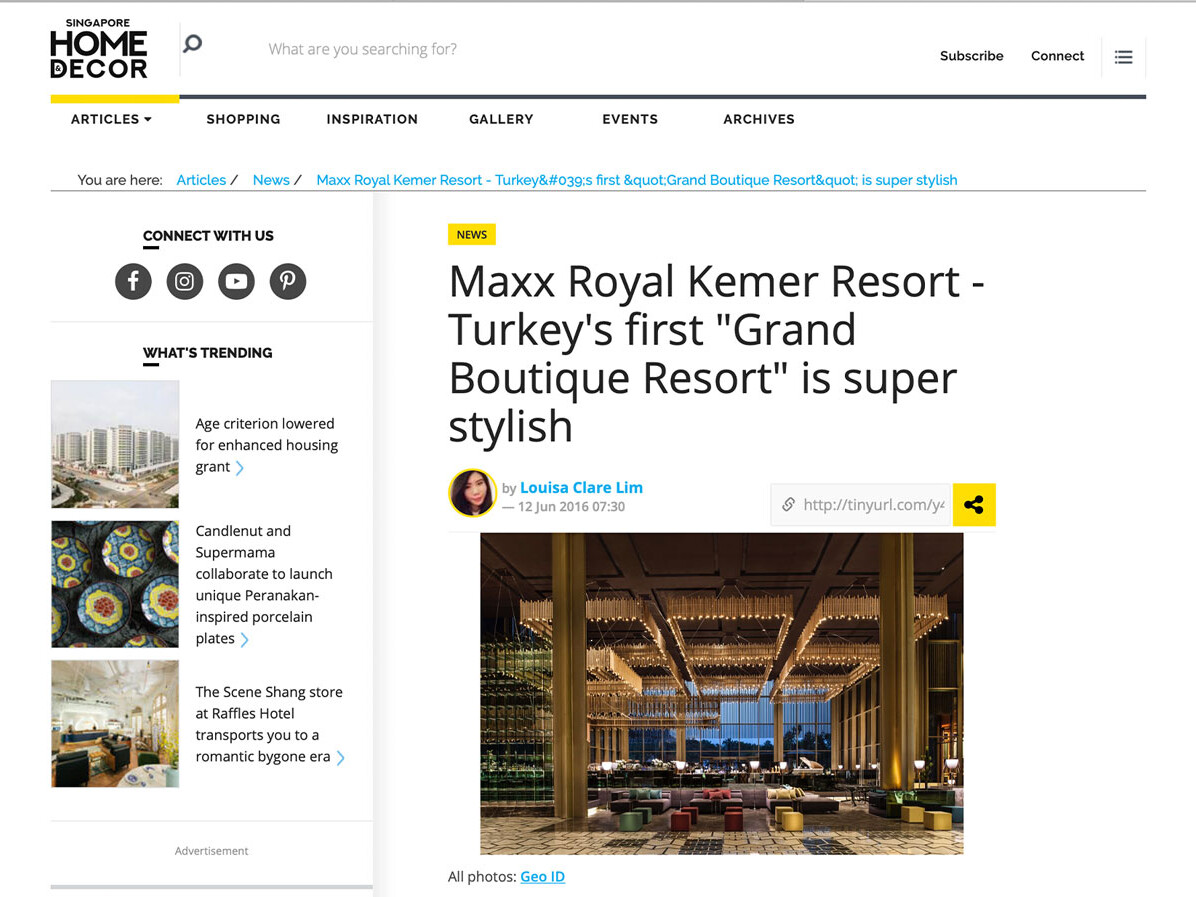
Task: Click the Connect link
Action: [1057, 56]
